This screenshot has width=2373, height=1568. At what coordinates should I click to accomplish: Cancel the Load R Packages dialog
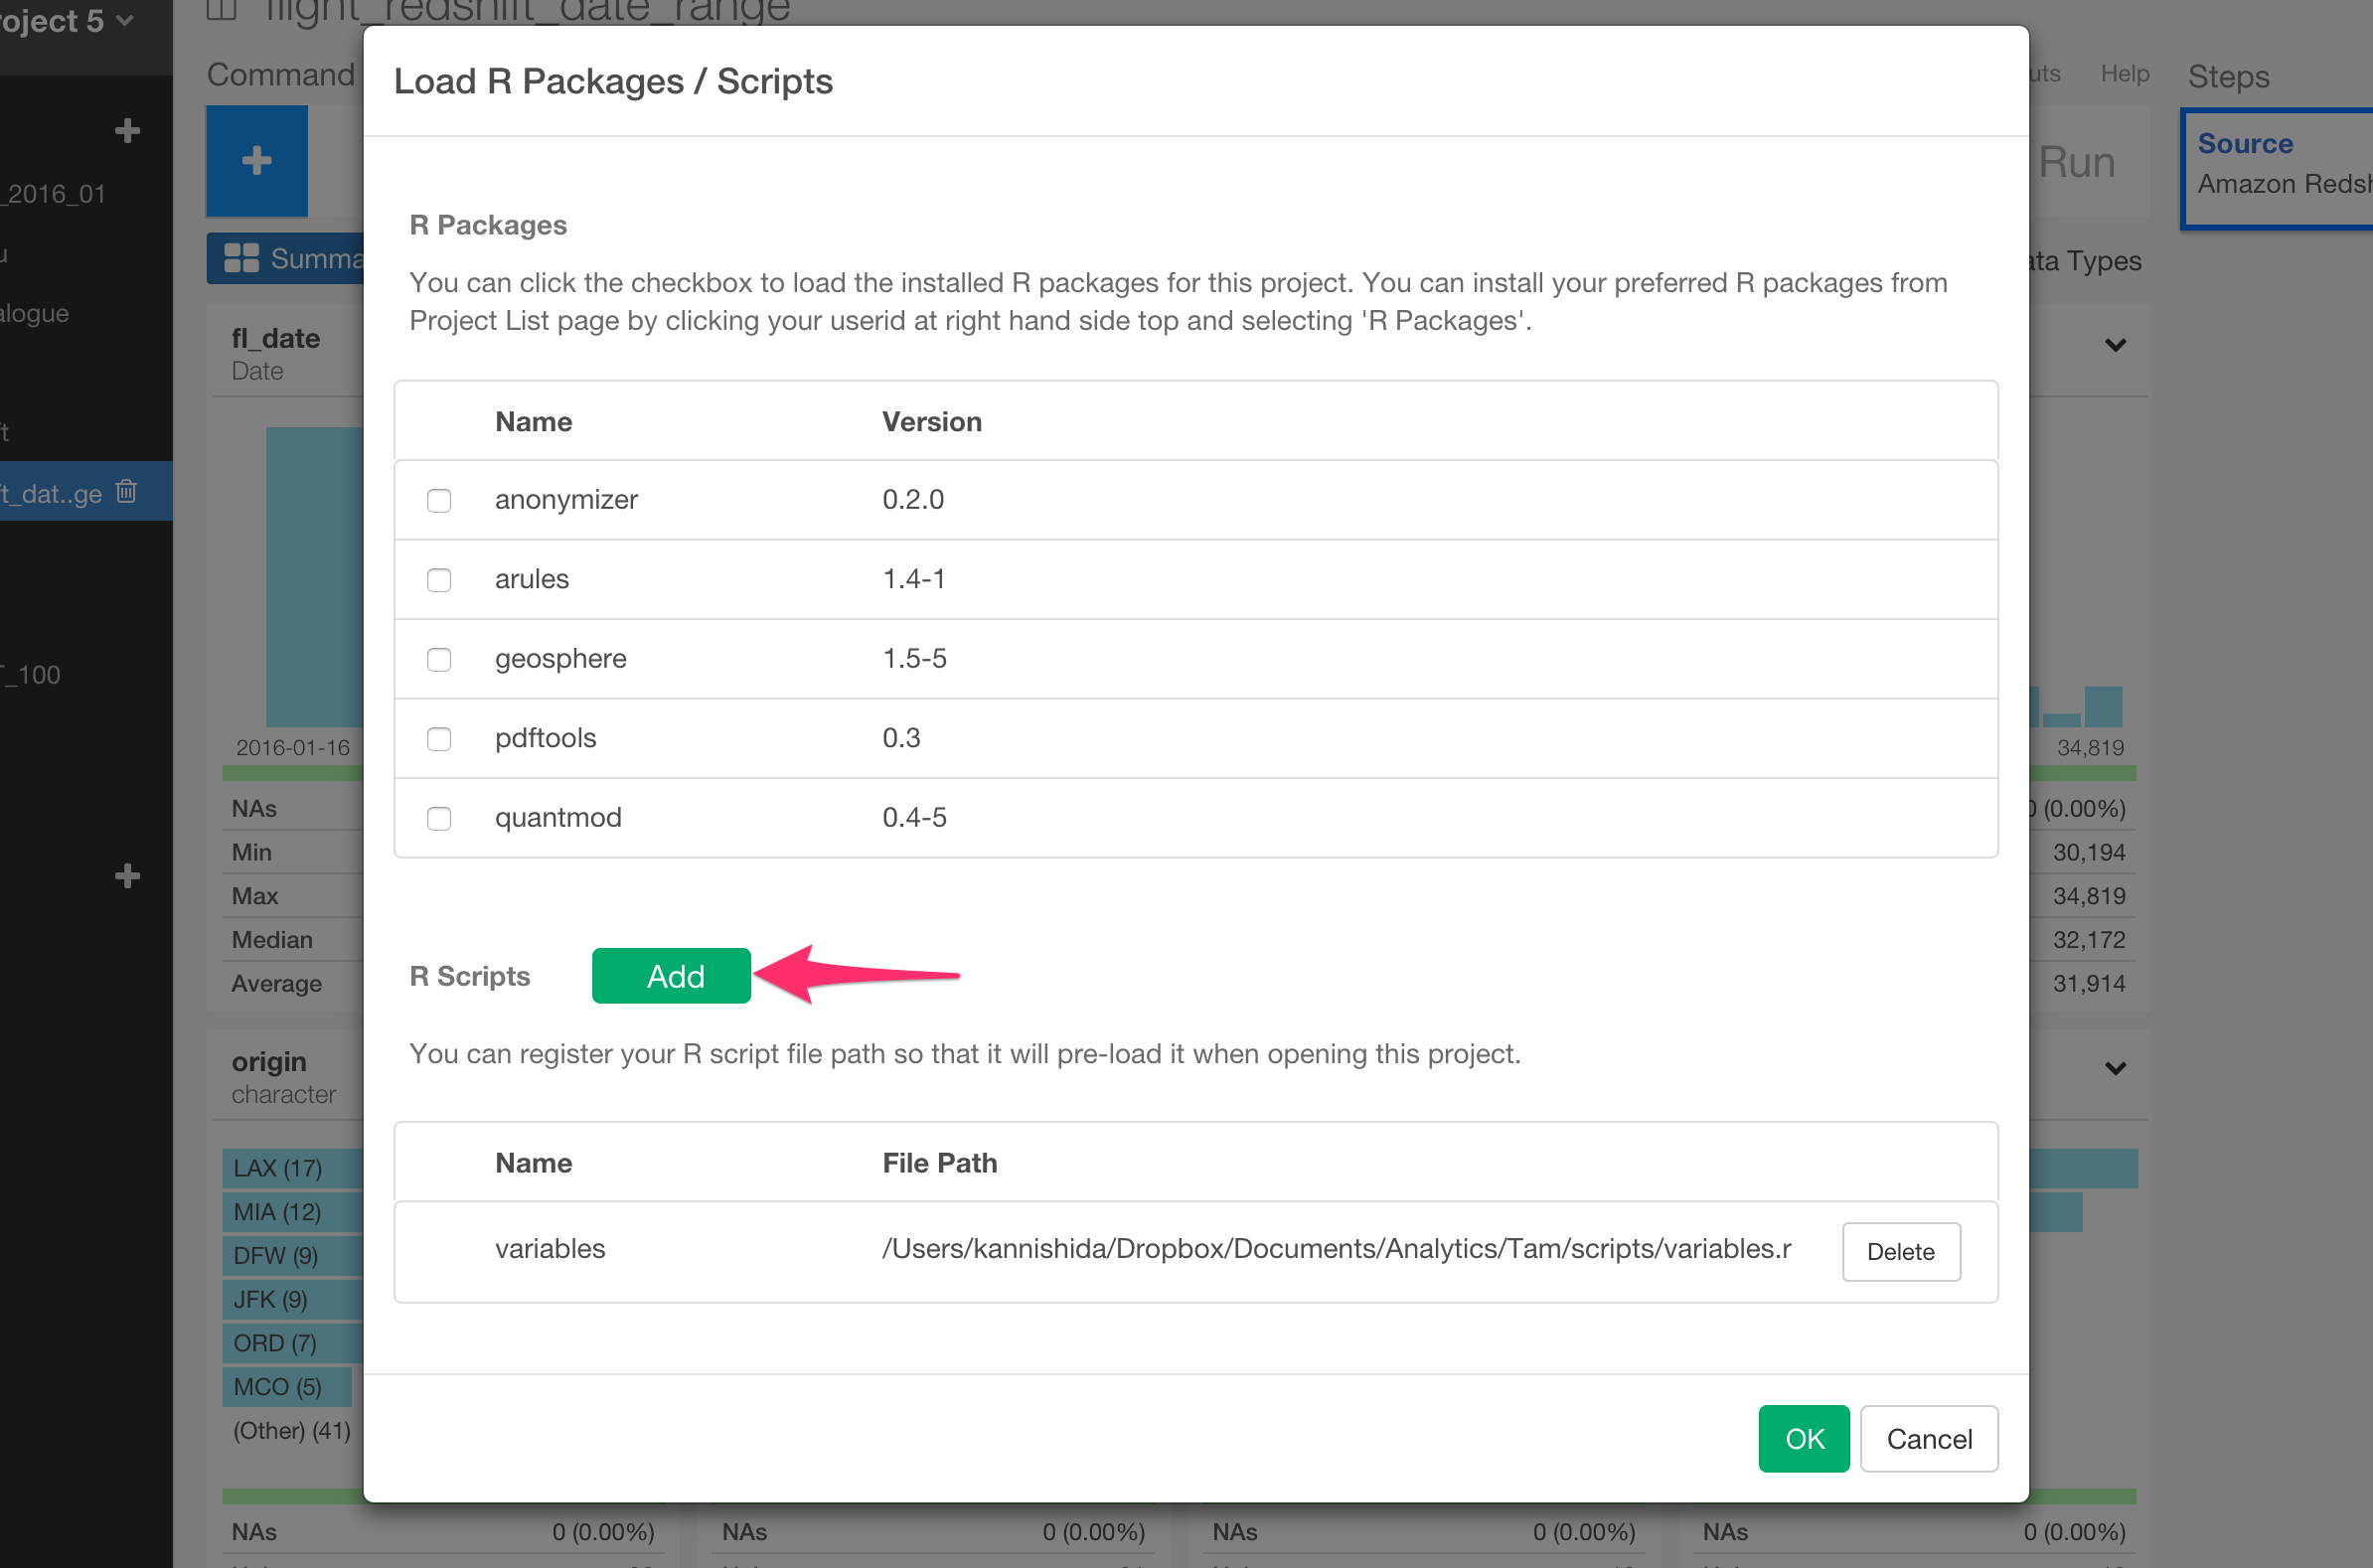[1928, 1438]
